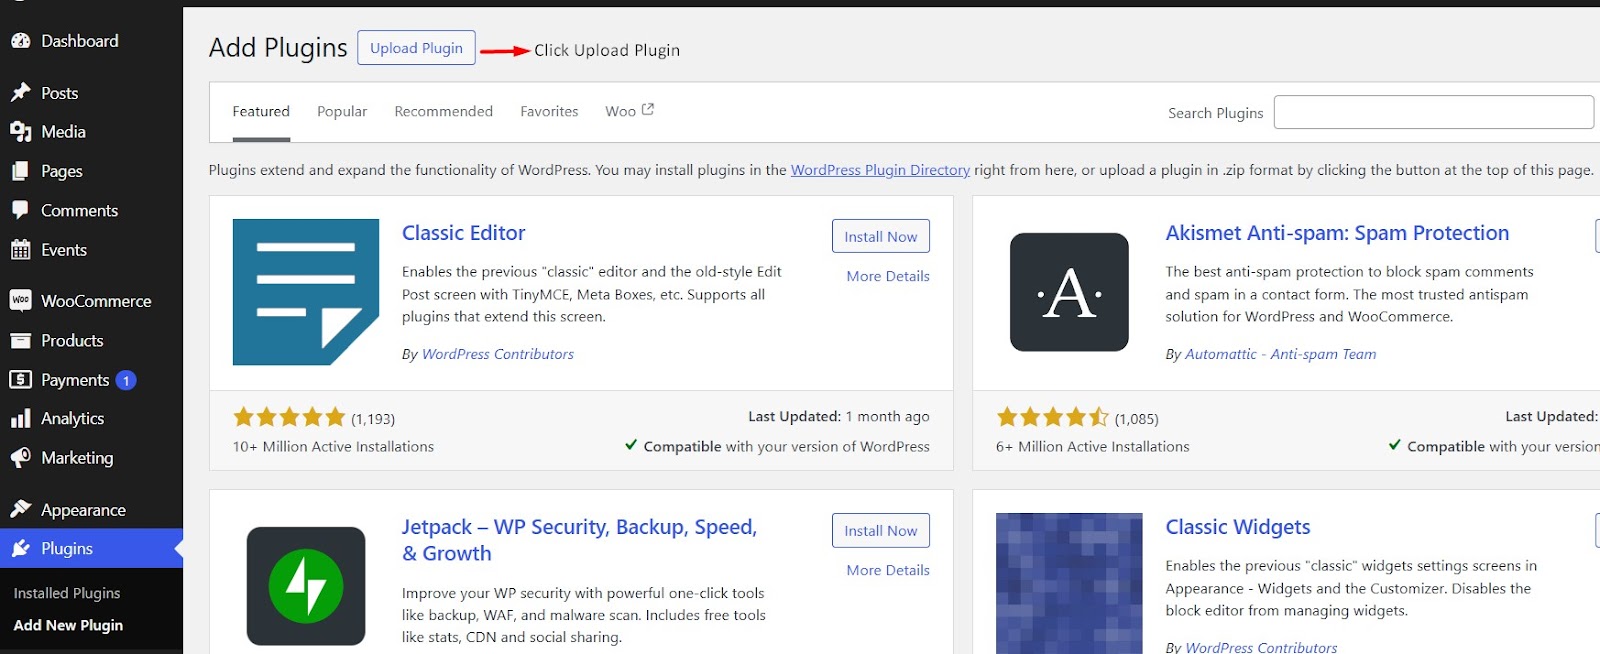The height and width of the screenshot is (654, 1600).
Task: Click the Akismet plugin logo
Action: pyautogui.click(x=1069, y=292)
